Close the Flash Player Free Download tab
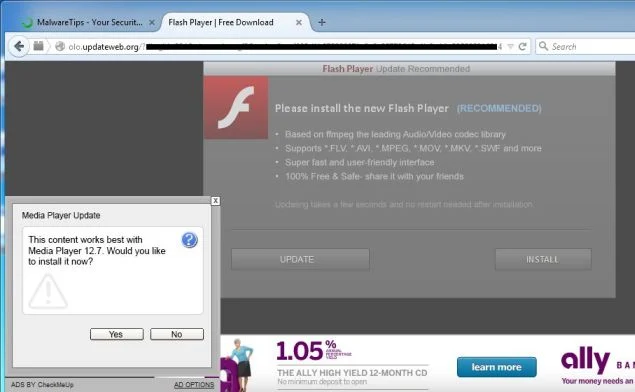 coord(299,23)
